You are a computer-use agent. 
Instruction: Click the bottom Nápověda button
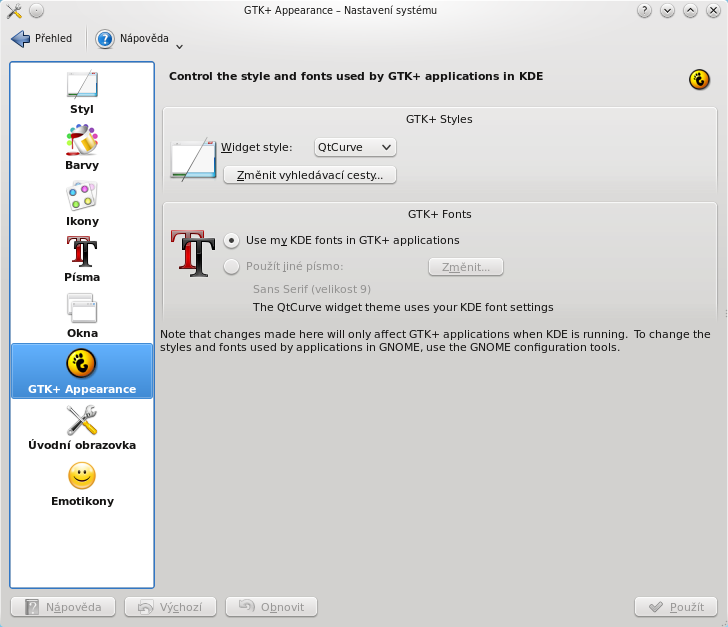coord(63,607)
